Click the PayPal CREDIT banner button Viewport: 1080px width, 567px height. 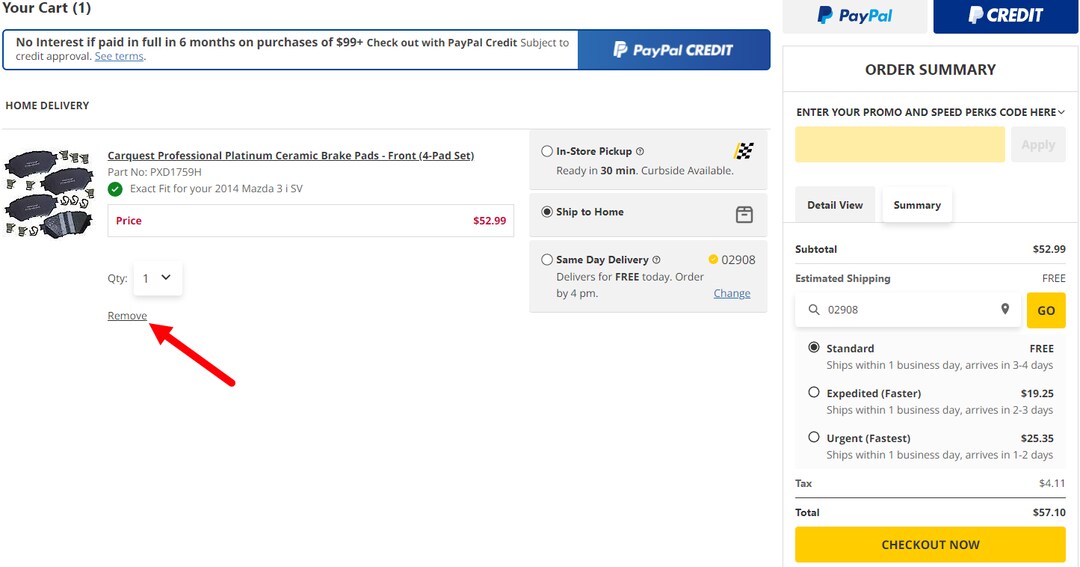click(674, 50)
